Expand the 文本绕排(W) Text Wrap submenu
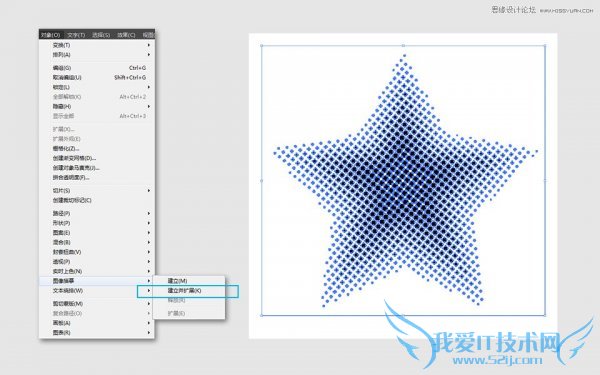Image resolution: width=600 pixels, height=375 pixels. coord(97,291)
